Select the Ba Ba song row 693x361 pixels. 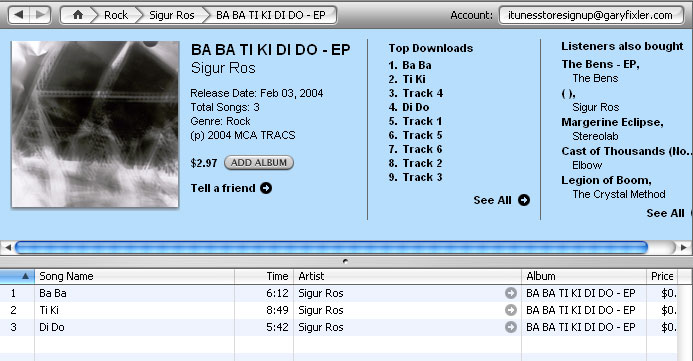[x=339, y=293]
